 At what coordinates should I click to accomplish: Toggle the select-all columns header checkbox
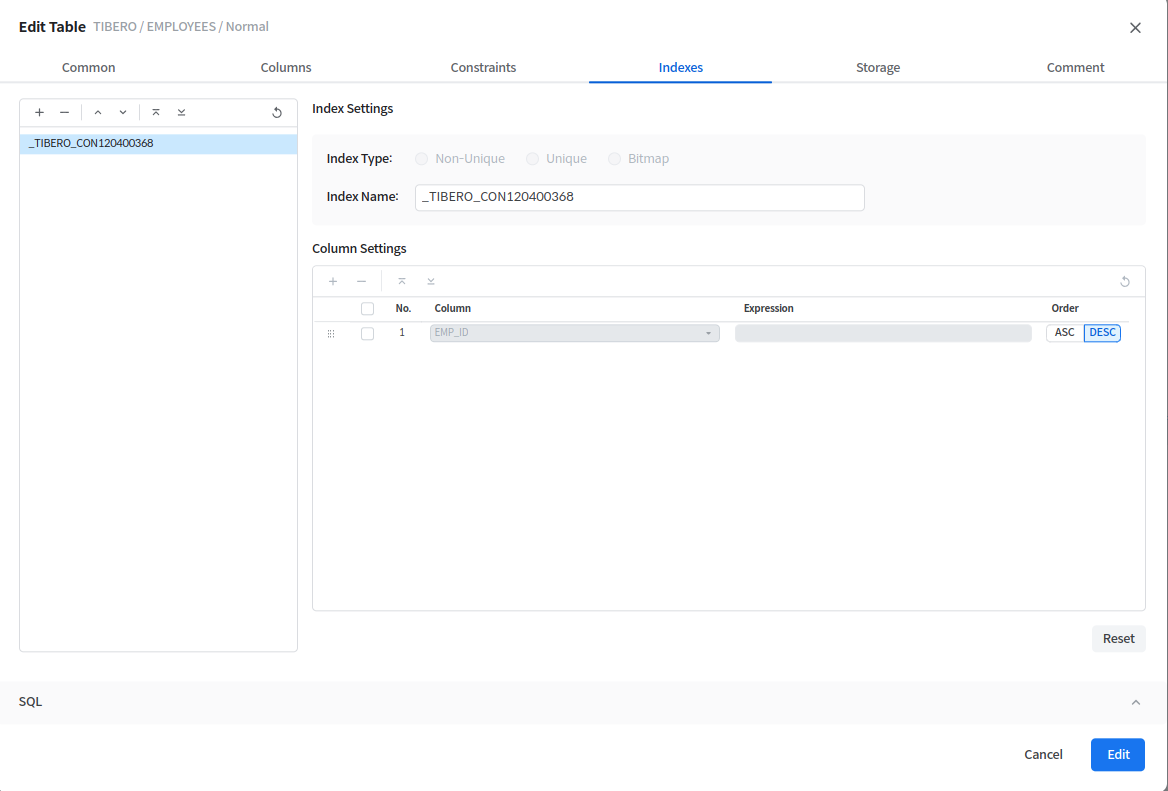367,308
